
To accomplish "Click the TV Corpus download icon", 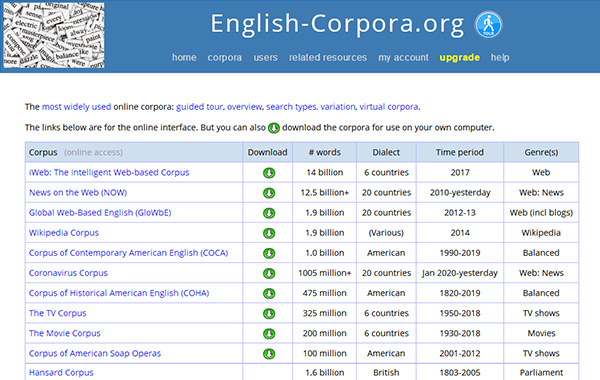I will [x=269, y=314].
